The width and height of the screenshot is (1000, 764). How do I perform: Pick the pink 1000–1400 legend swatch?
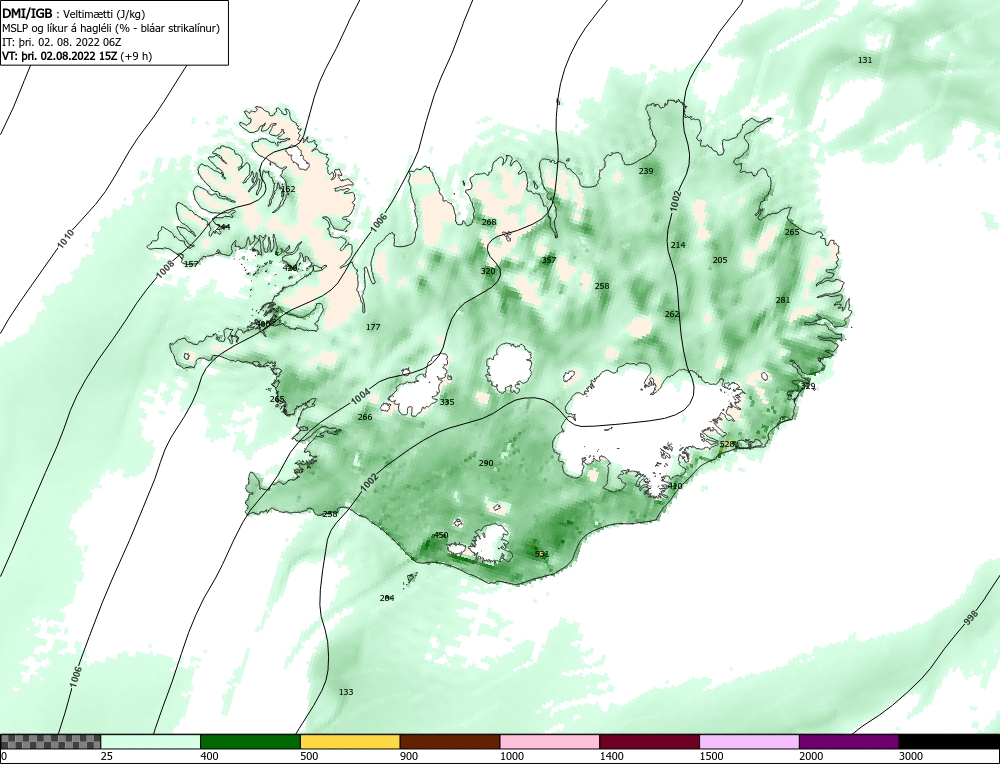point(550,742)
